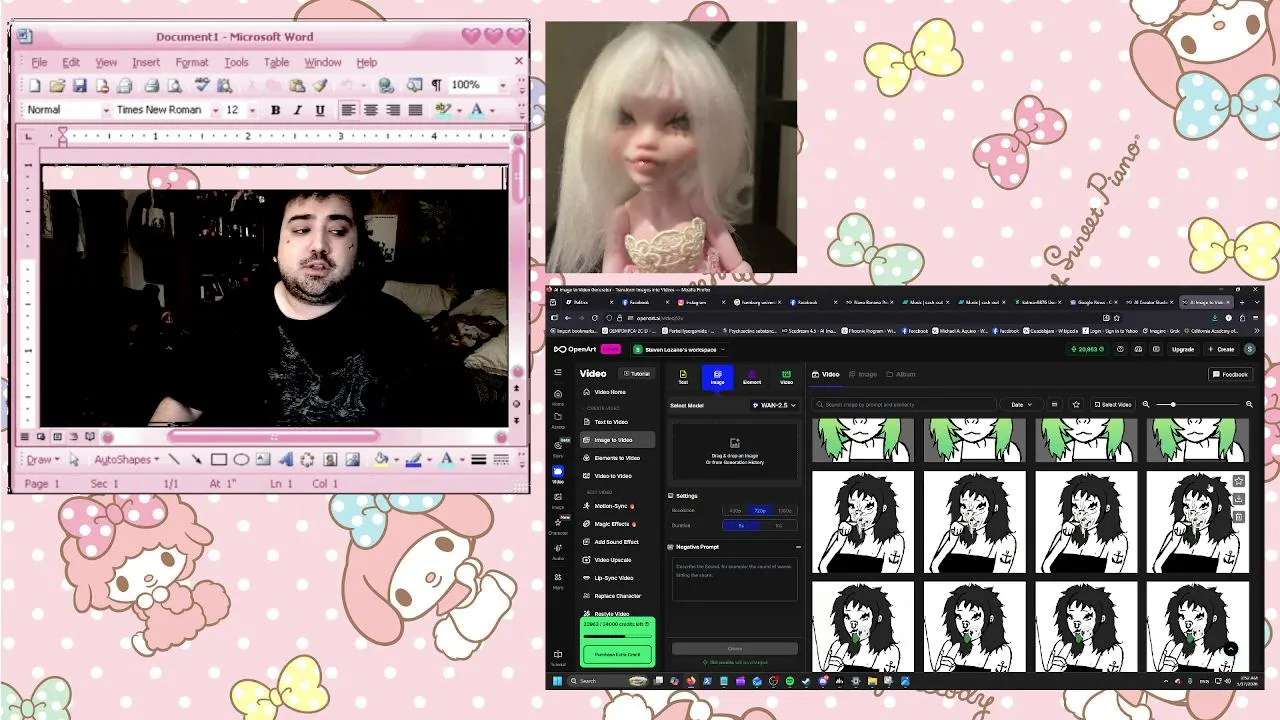Click the Upgrade button in OpenArt

(x=1183, y=349)
